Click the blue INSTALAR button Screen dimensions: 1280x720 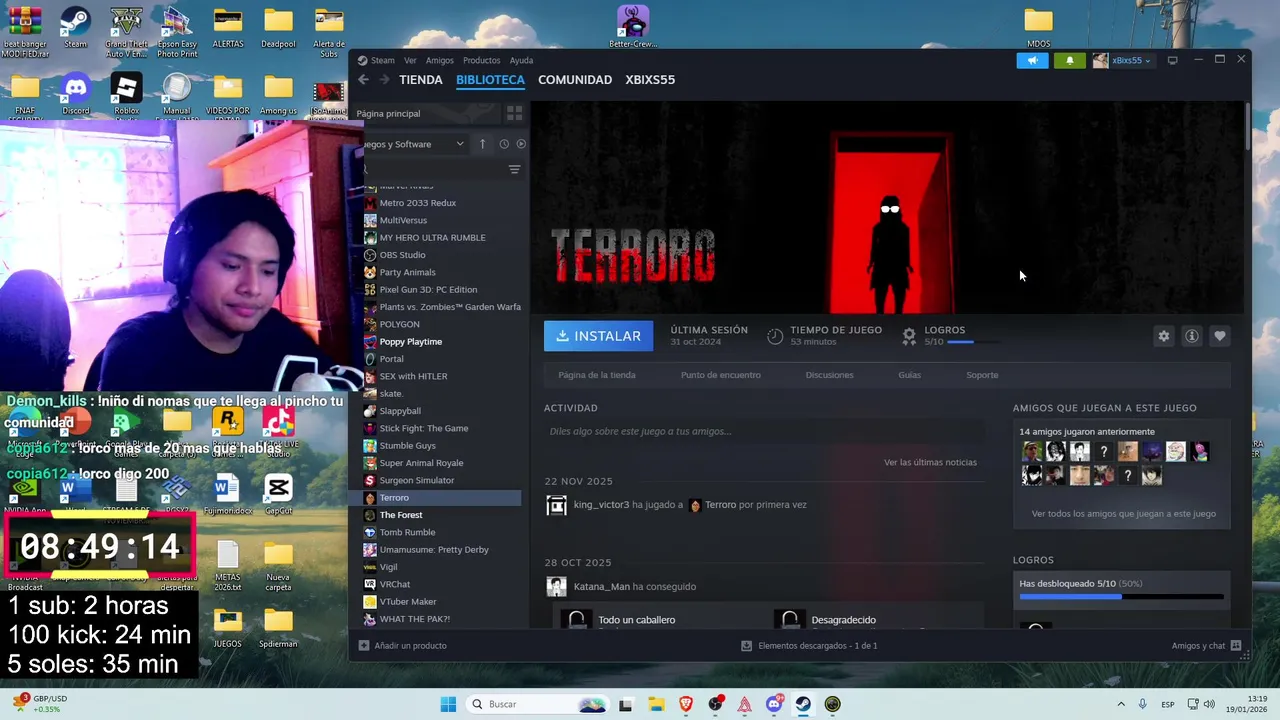coord(598,336)
